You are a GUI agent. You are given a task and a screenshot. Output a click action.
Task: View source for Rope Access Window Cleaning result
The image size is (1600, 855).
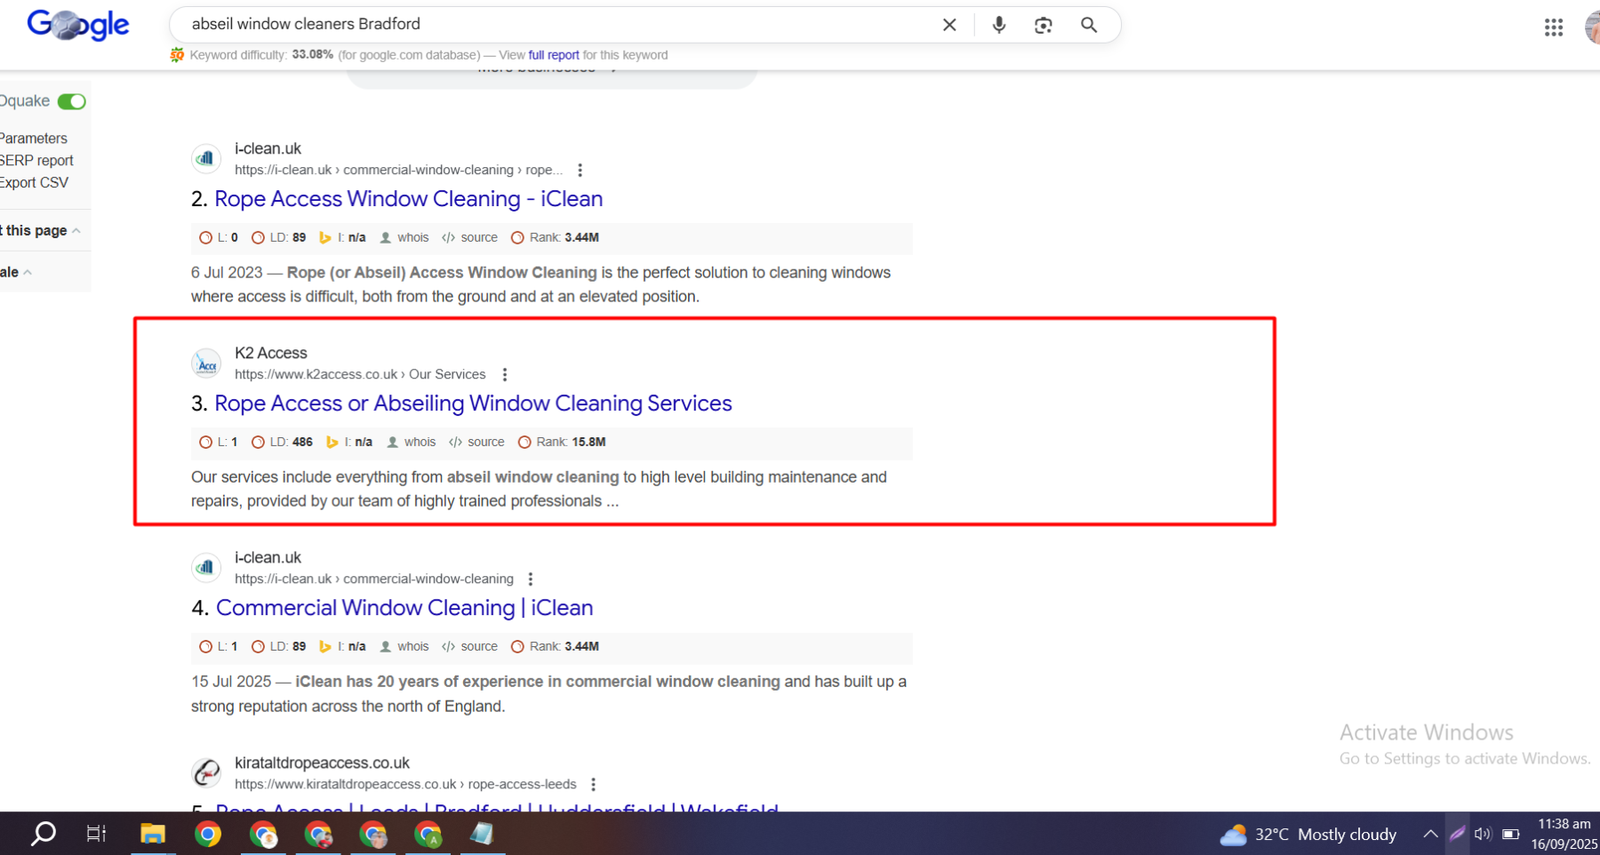point(470,238)
